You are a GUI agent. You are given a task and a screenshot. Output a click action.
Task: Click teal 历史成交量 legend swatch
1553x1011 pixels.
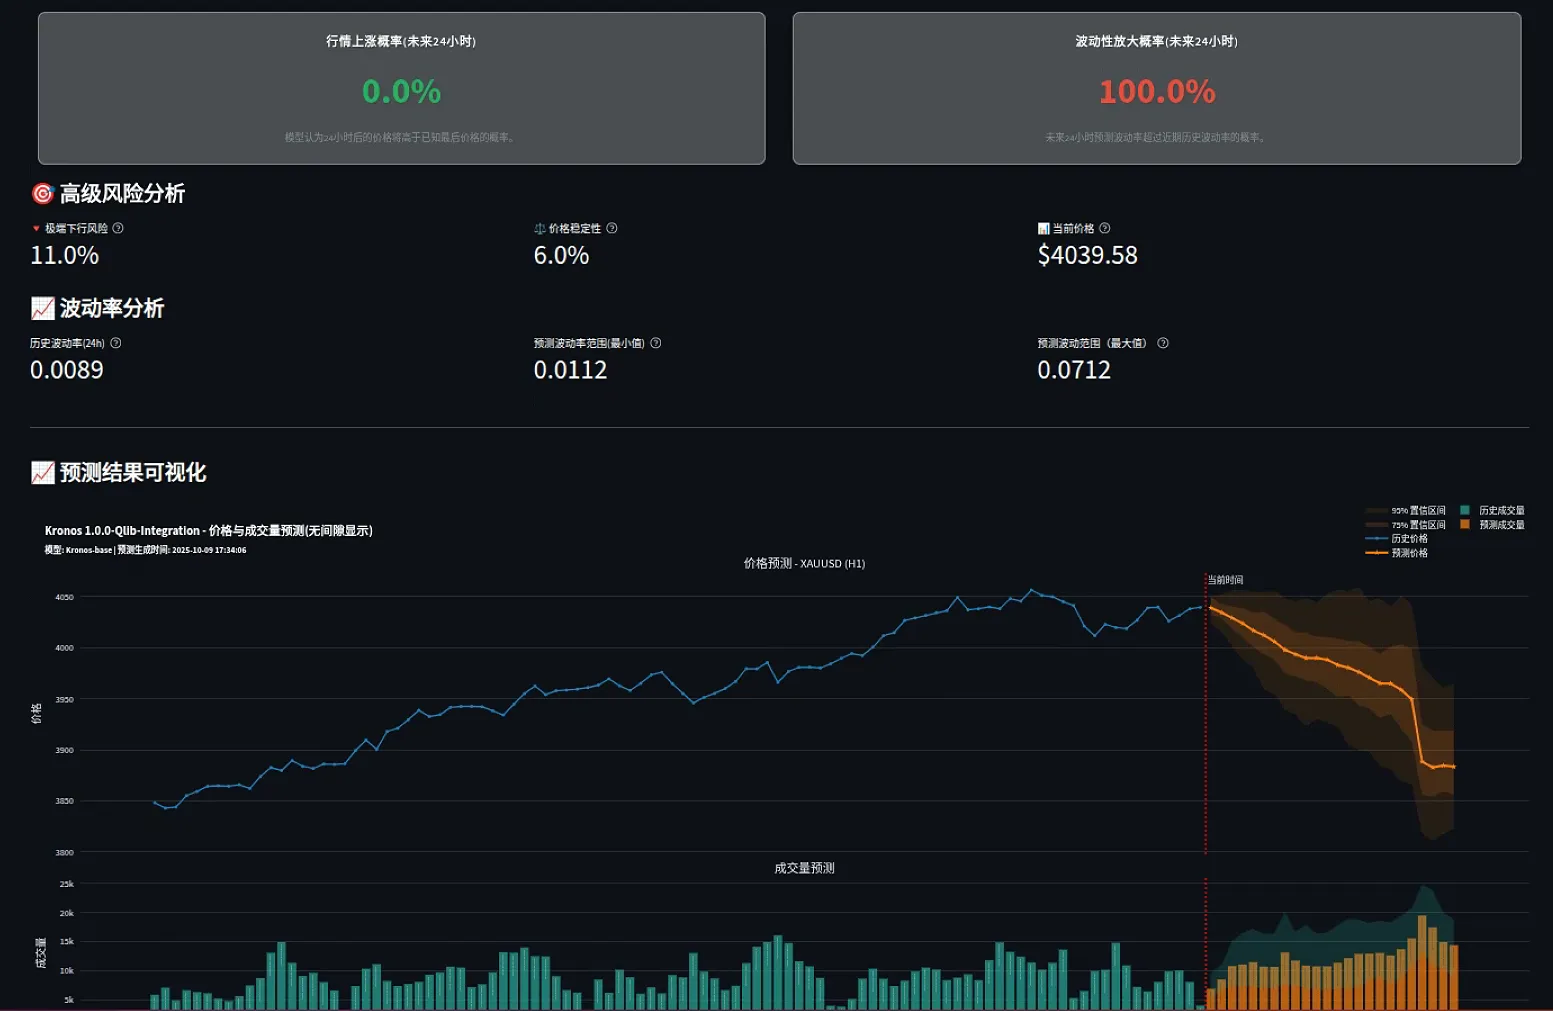pyautogui.click(x=1465, y=511)
